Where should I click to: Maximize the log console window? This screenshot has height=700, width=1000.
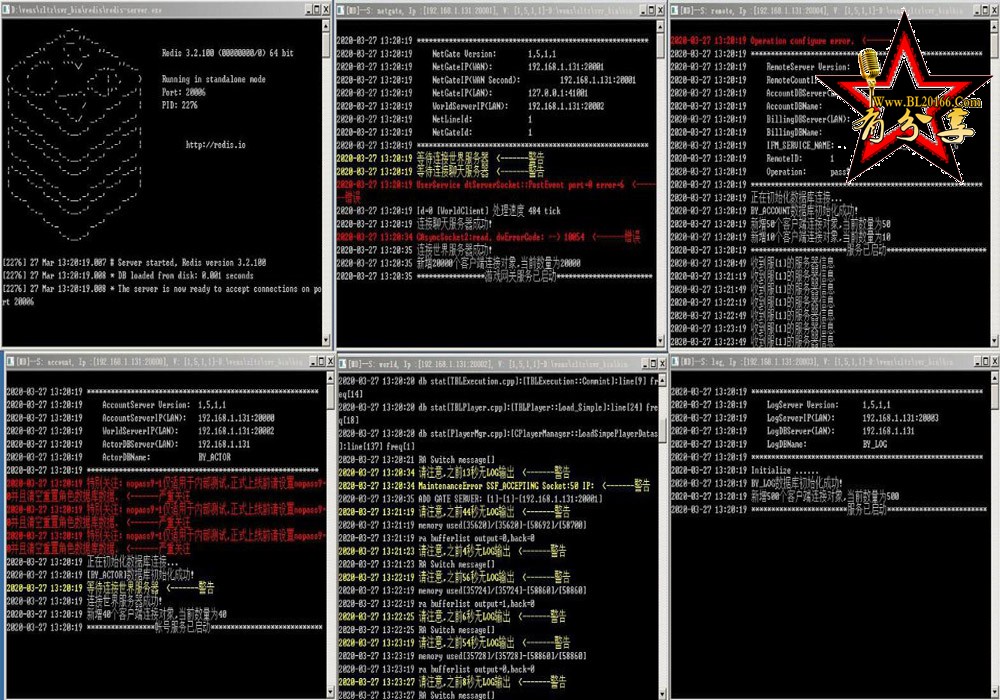pyautogui.click(x=986, y=361)
